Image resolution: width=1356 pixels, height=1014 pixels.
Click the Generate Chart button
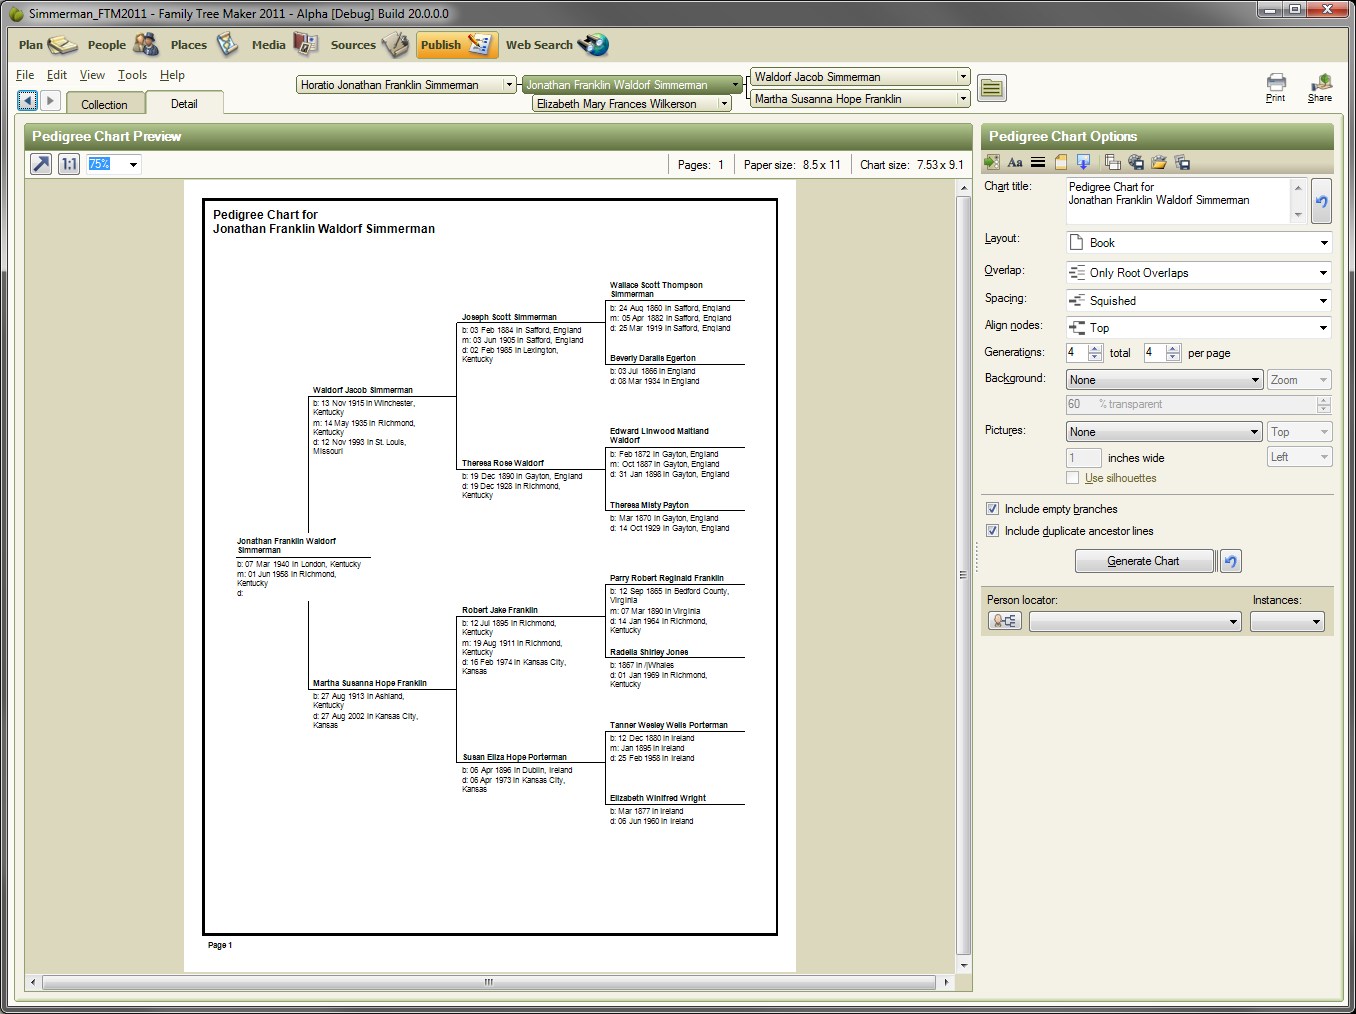coord(1144,561)
